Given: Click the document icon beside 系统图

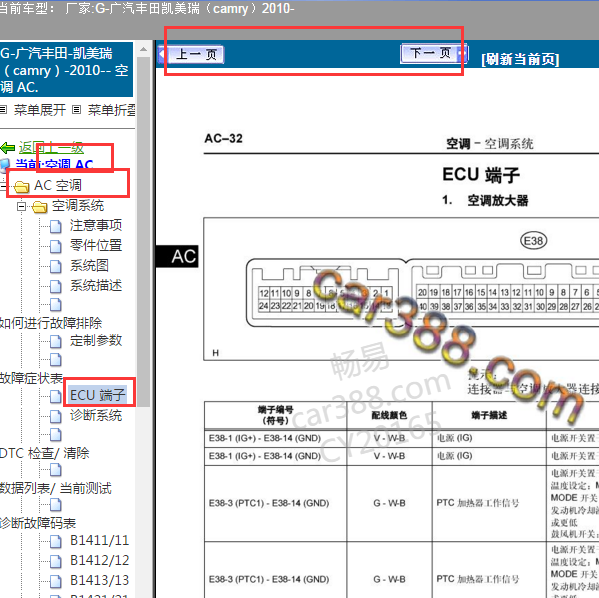Looking at the screenshot, I should 56,267.
